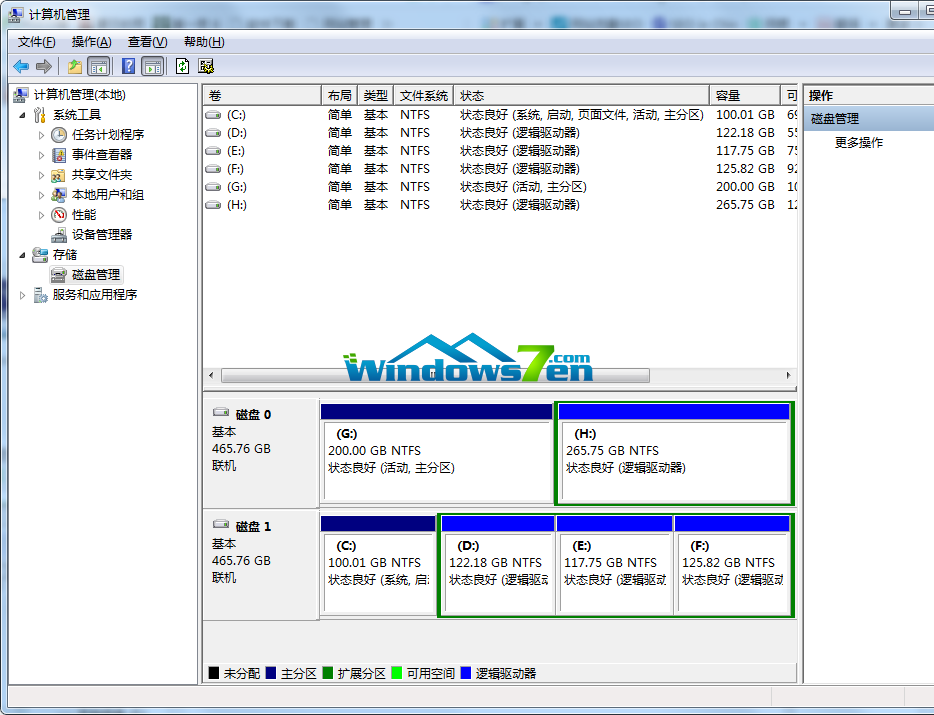The height and width of the screenshot is (715, 934).
Task: Click the Back arrow in the toolbar
Action: (x=21, y=66)
